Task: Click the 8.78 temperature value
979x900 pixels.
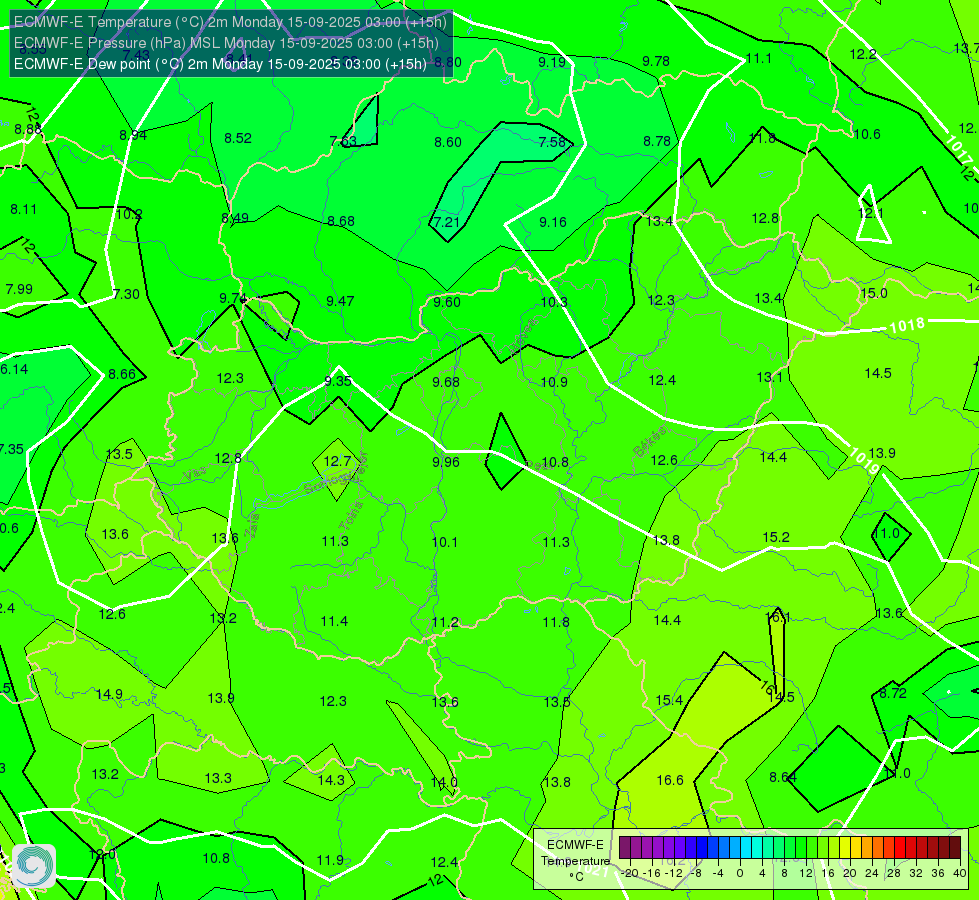Action: click(657, 141)
